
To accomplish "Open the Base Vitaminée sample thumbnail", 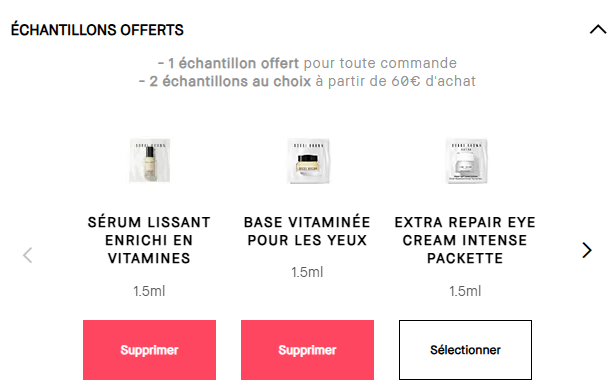I will click(x=308, y=160).
